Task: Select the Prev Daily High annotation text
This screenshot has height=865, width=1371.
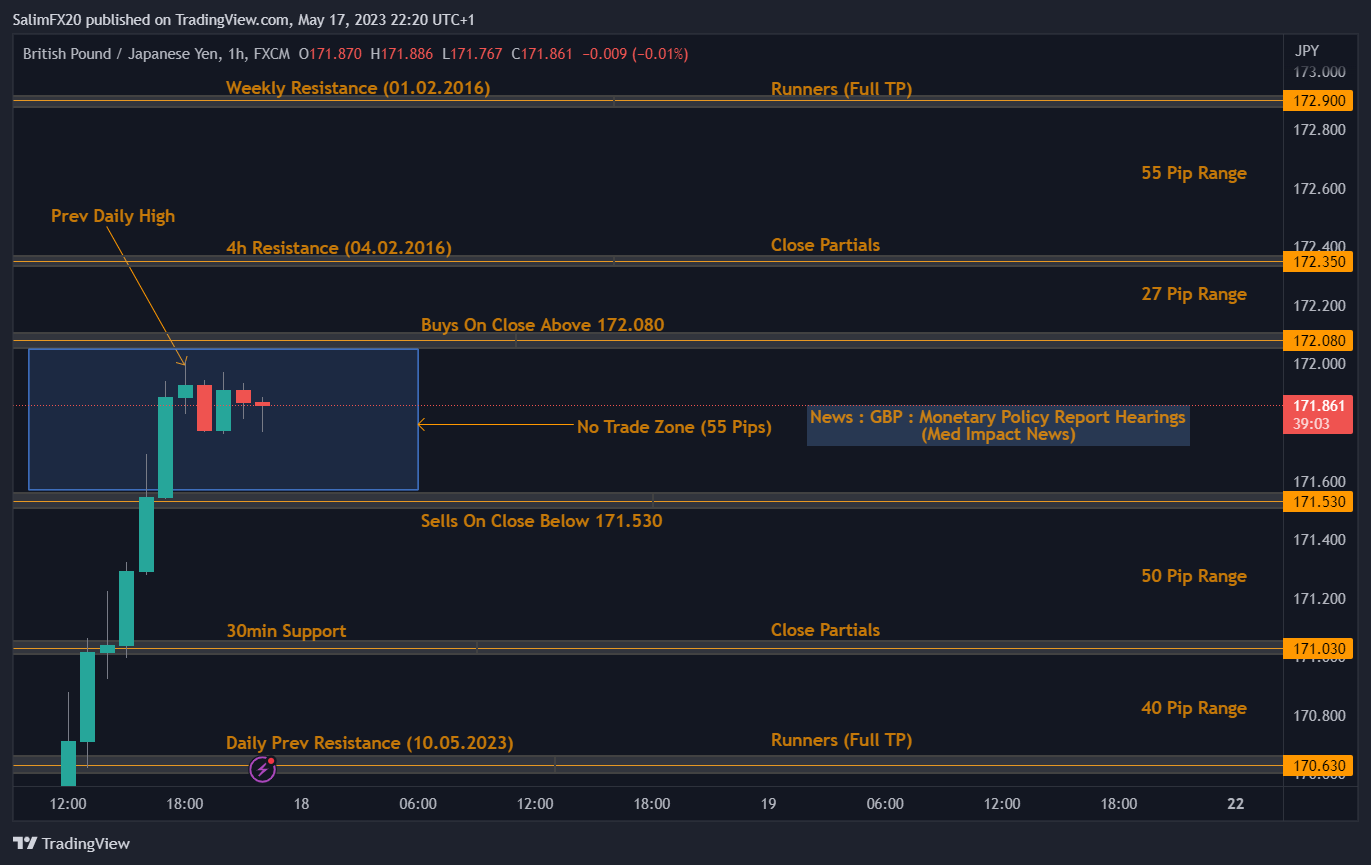Action: pos(113,216)
